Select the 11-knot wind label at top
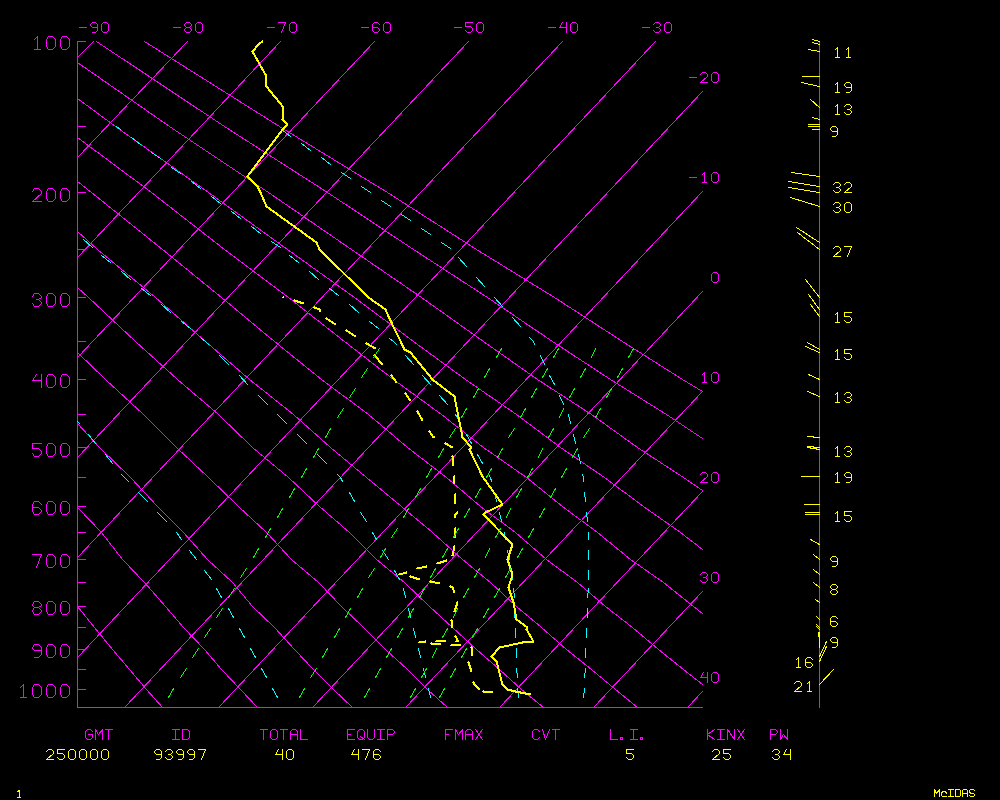1000x800 pixels. pyautogui.click(x=842, y=53)
